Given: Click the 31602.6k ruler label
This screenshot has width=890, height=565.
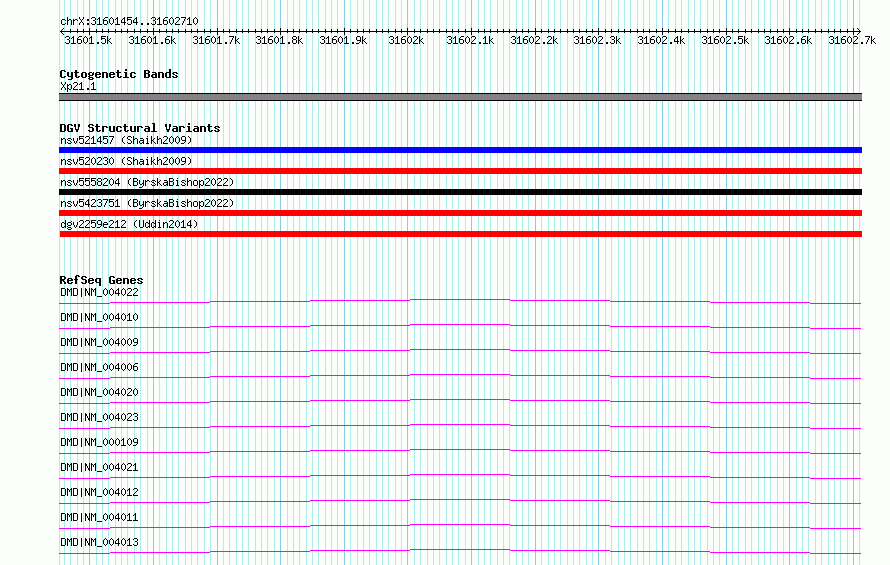Looking at the screenshot, I should [x=788, y=40].
